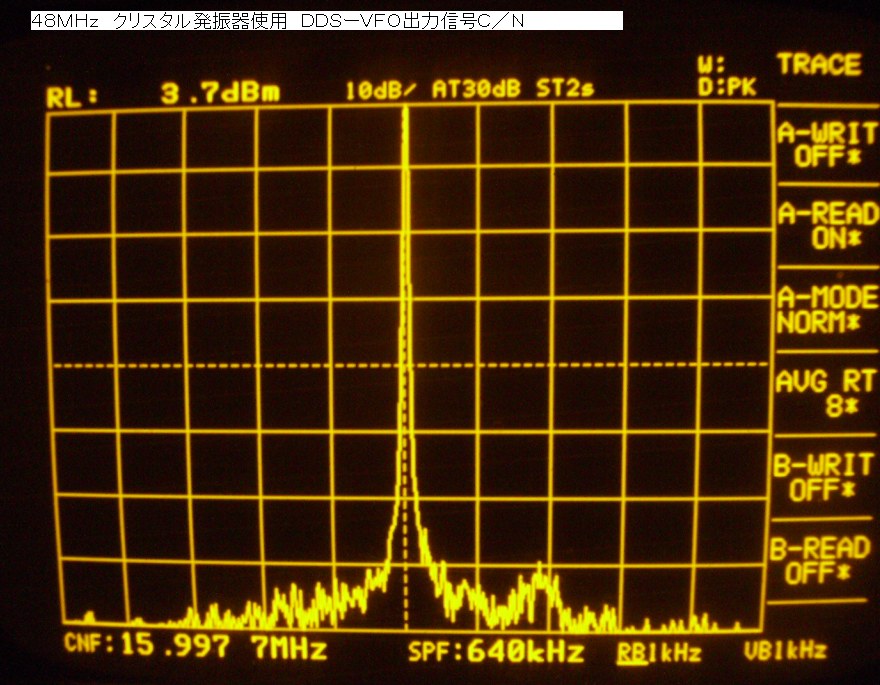Click the CNF: 15.997 7MHz center frequency

(x=195, y=646)
